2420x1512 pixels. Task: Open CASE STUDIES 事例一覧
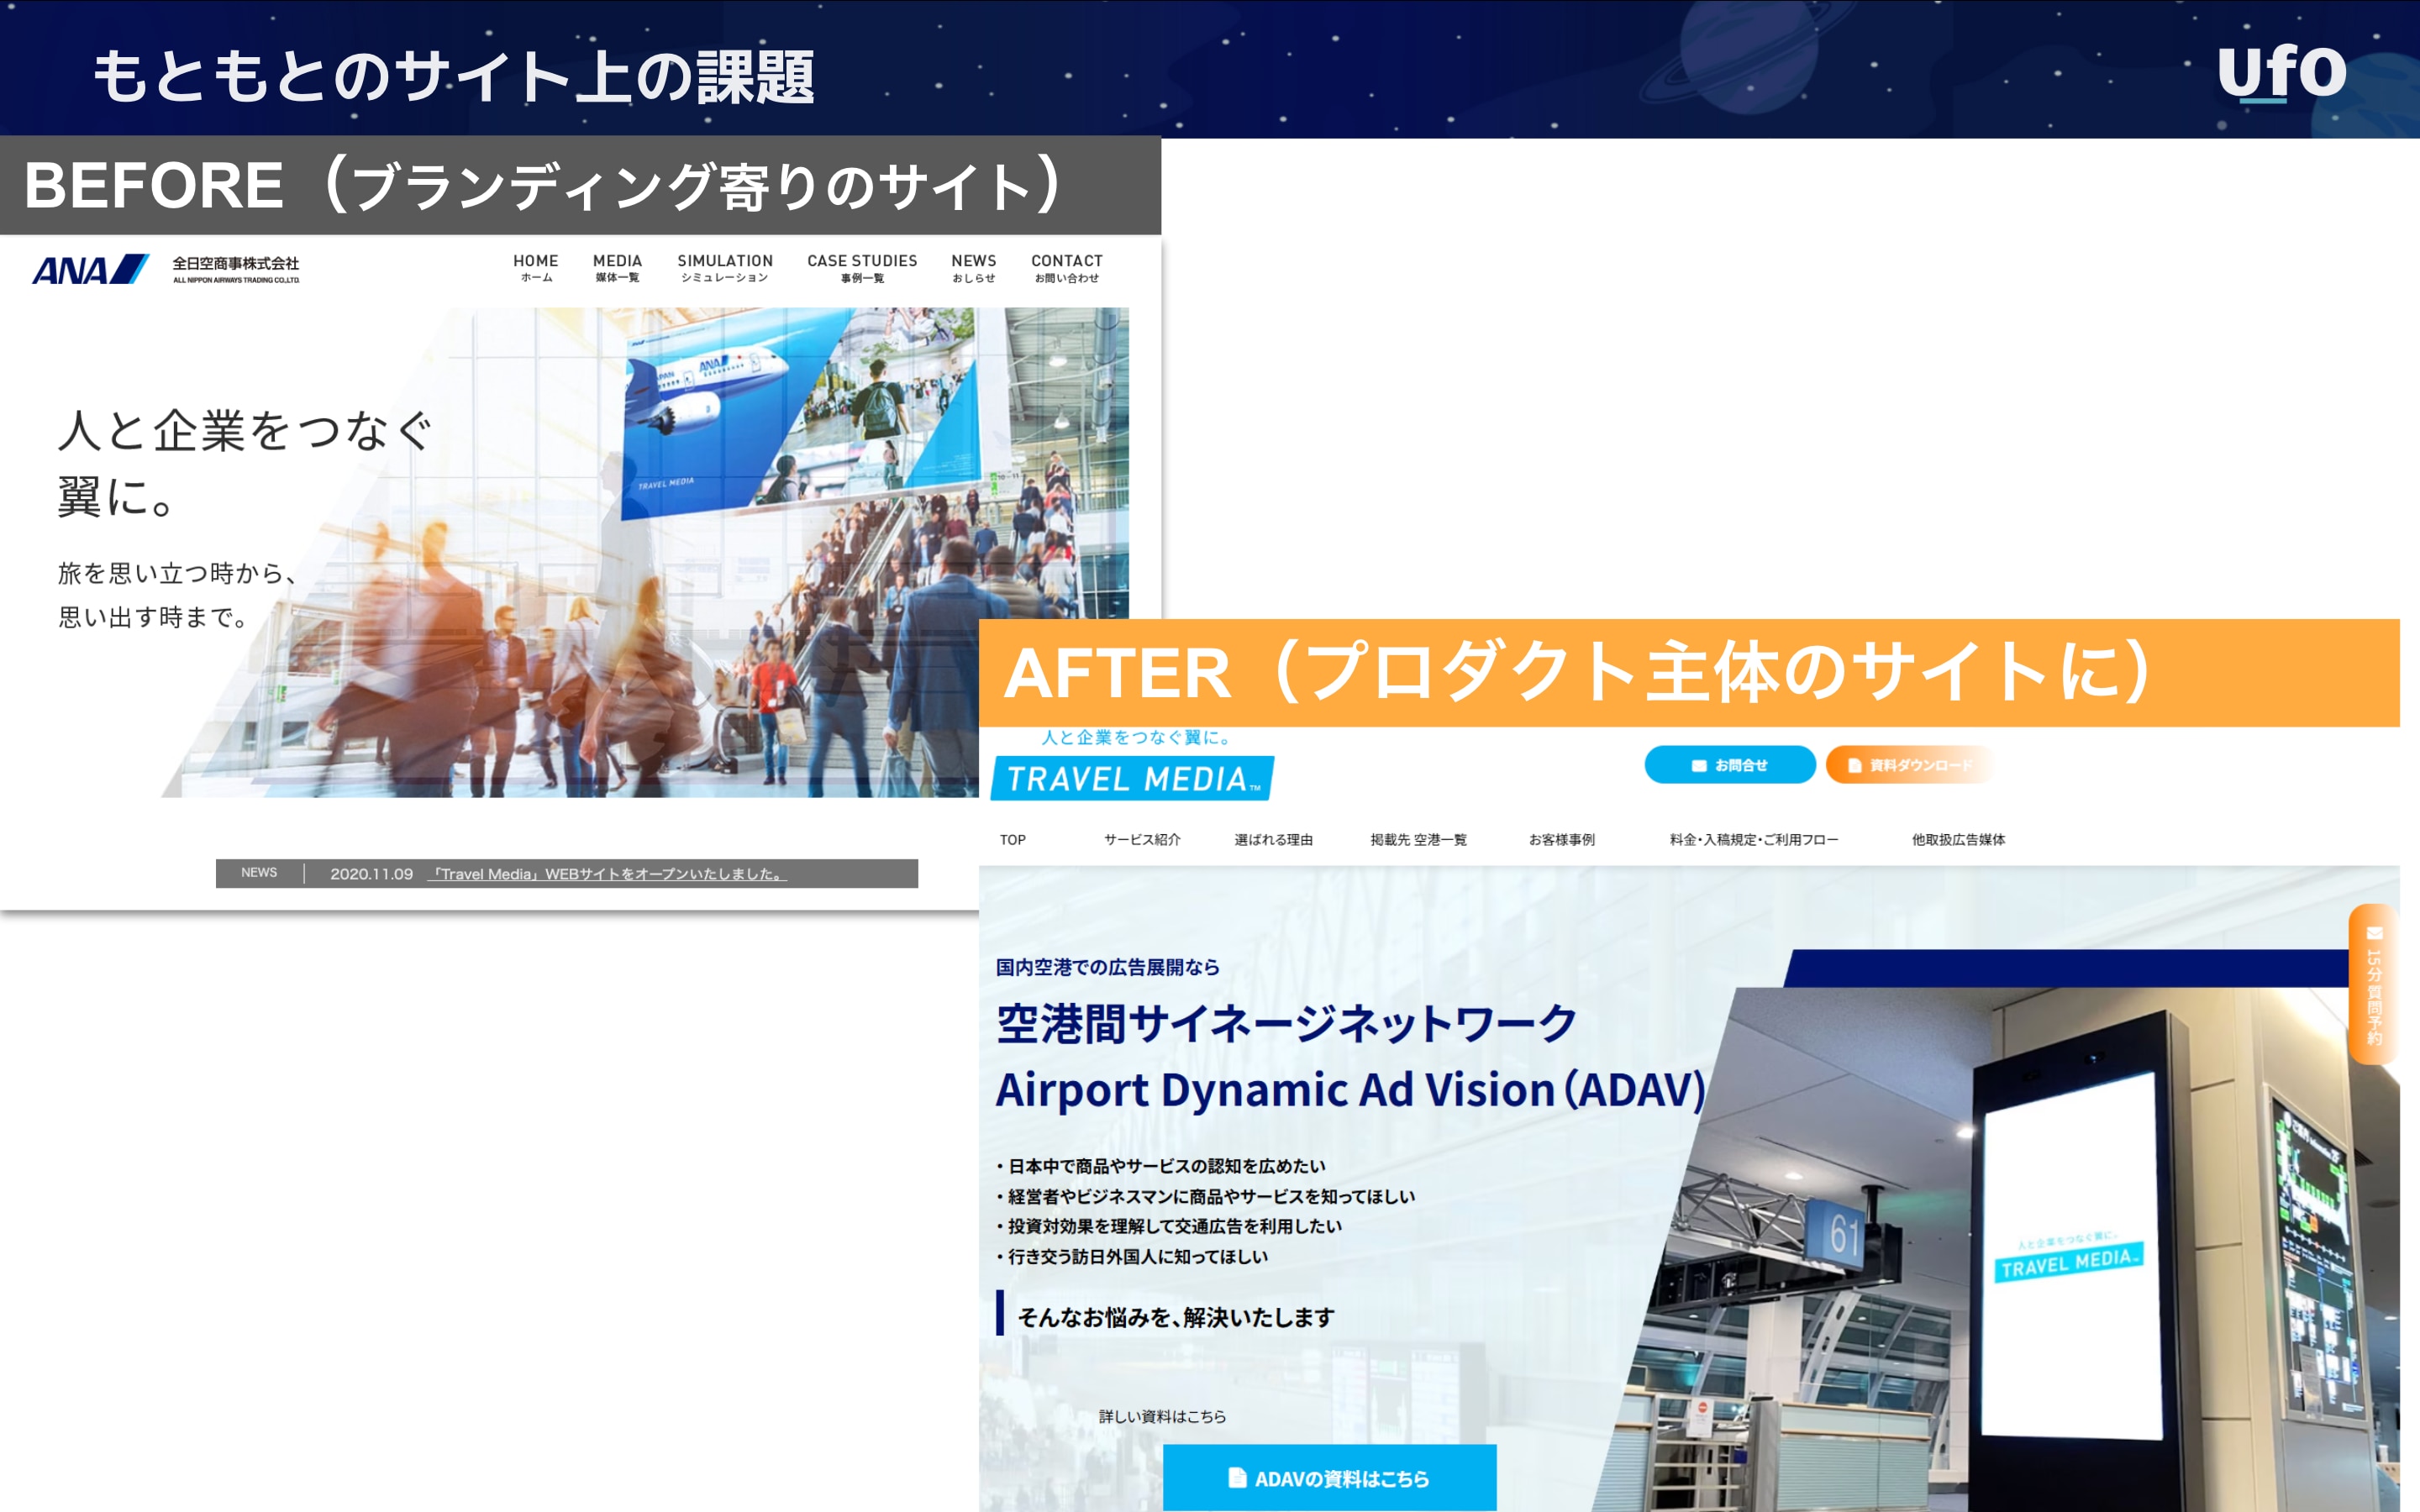861,267
